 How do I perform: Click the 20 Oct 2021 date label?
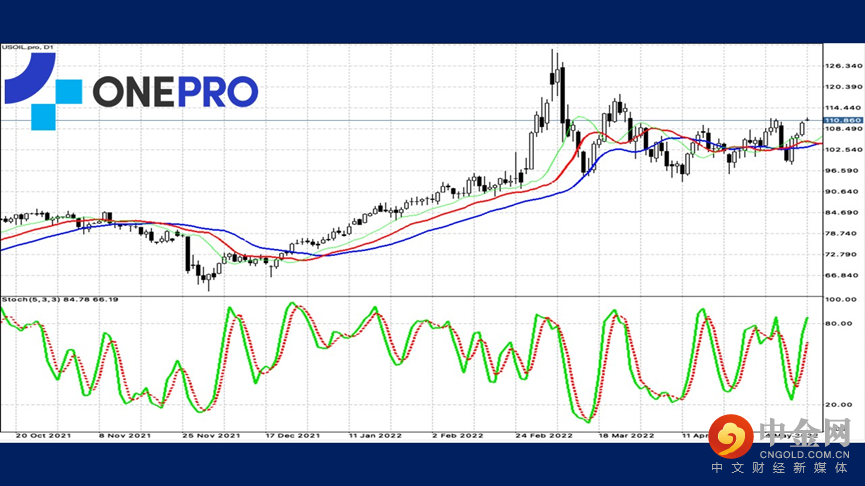click(x=43, y=435)
